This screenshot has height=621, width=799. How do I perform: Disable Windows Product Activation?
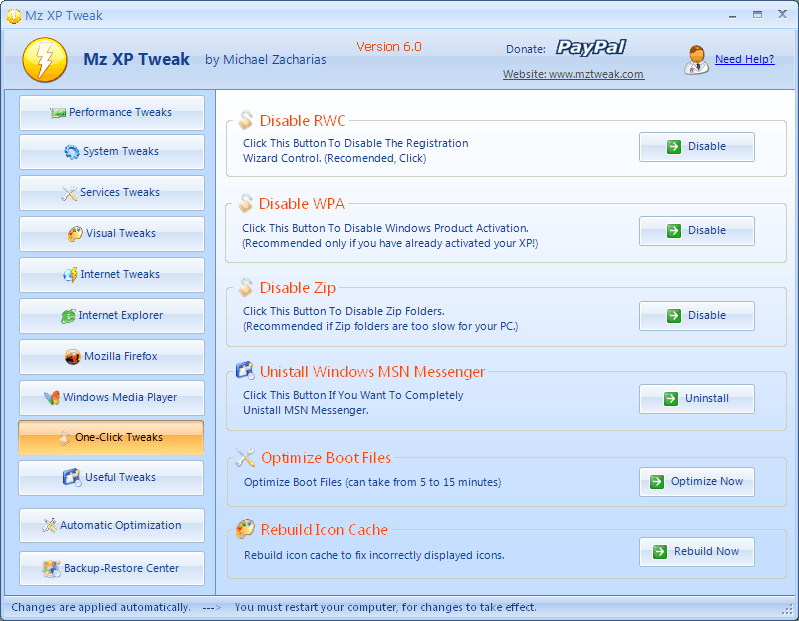pos(697,231)
